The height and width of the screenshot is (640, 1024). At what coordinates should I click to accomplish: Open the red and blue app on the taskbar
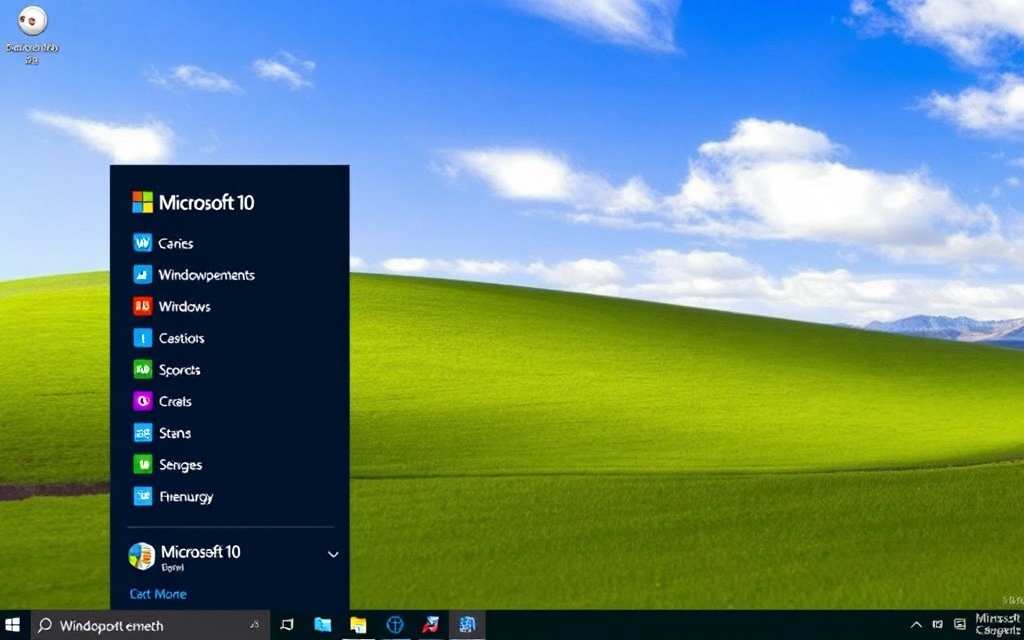[x=430, y=625]
